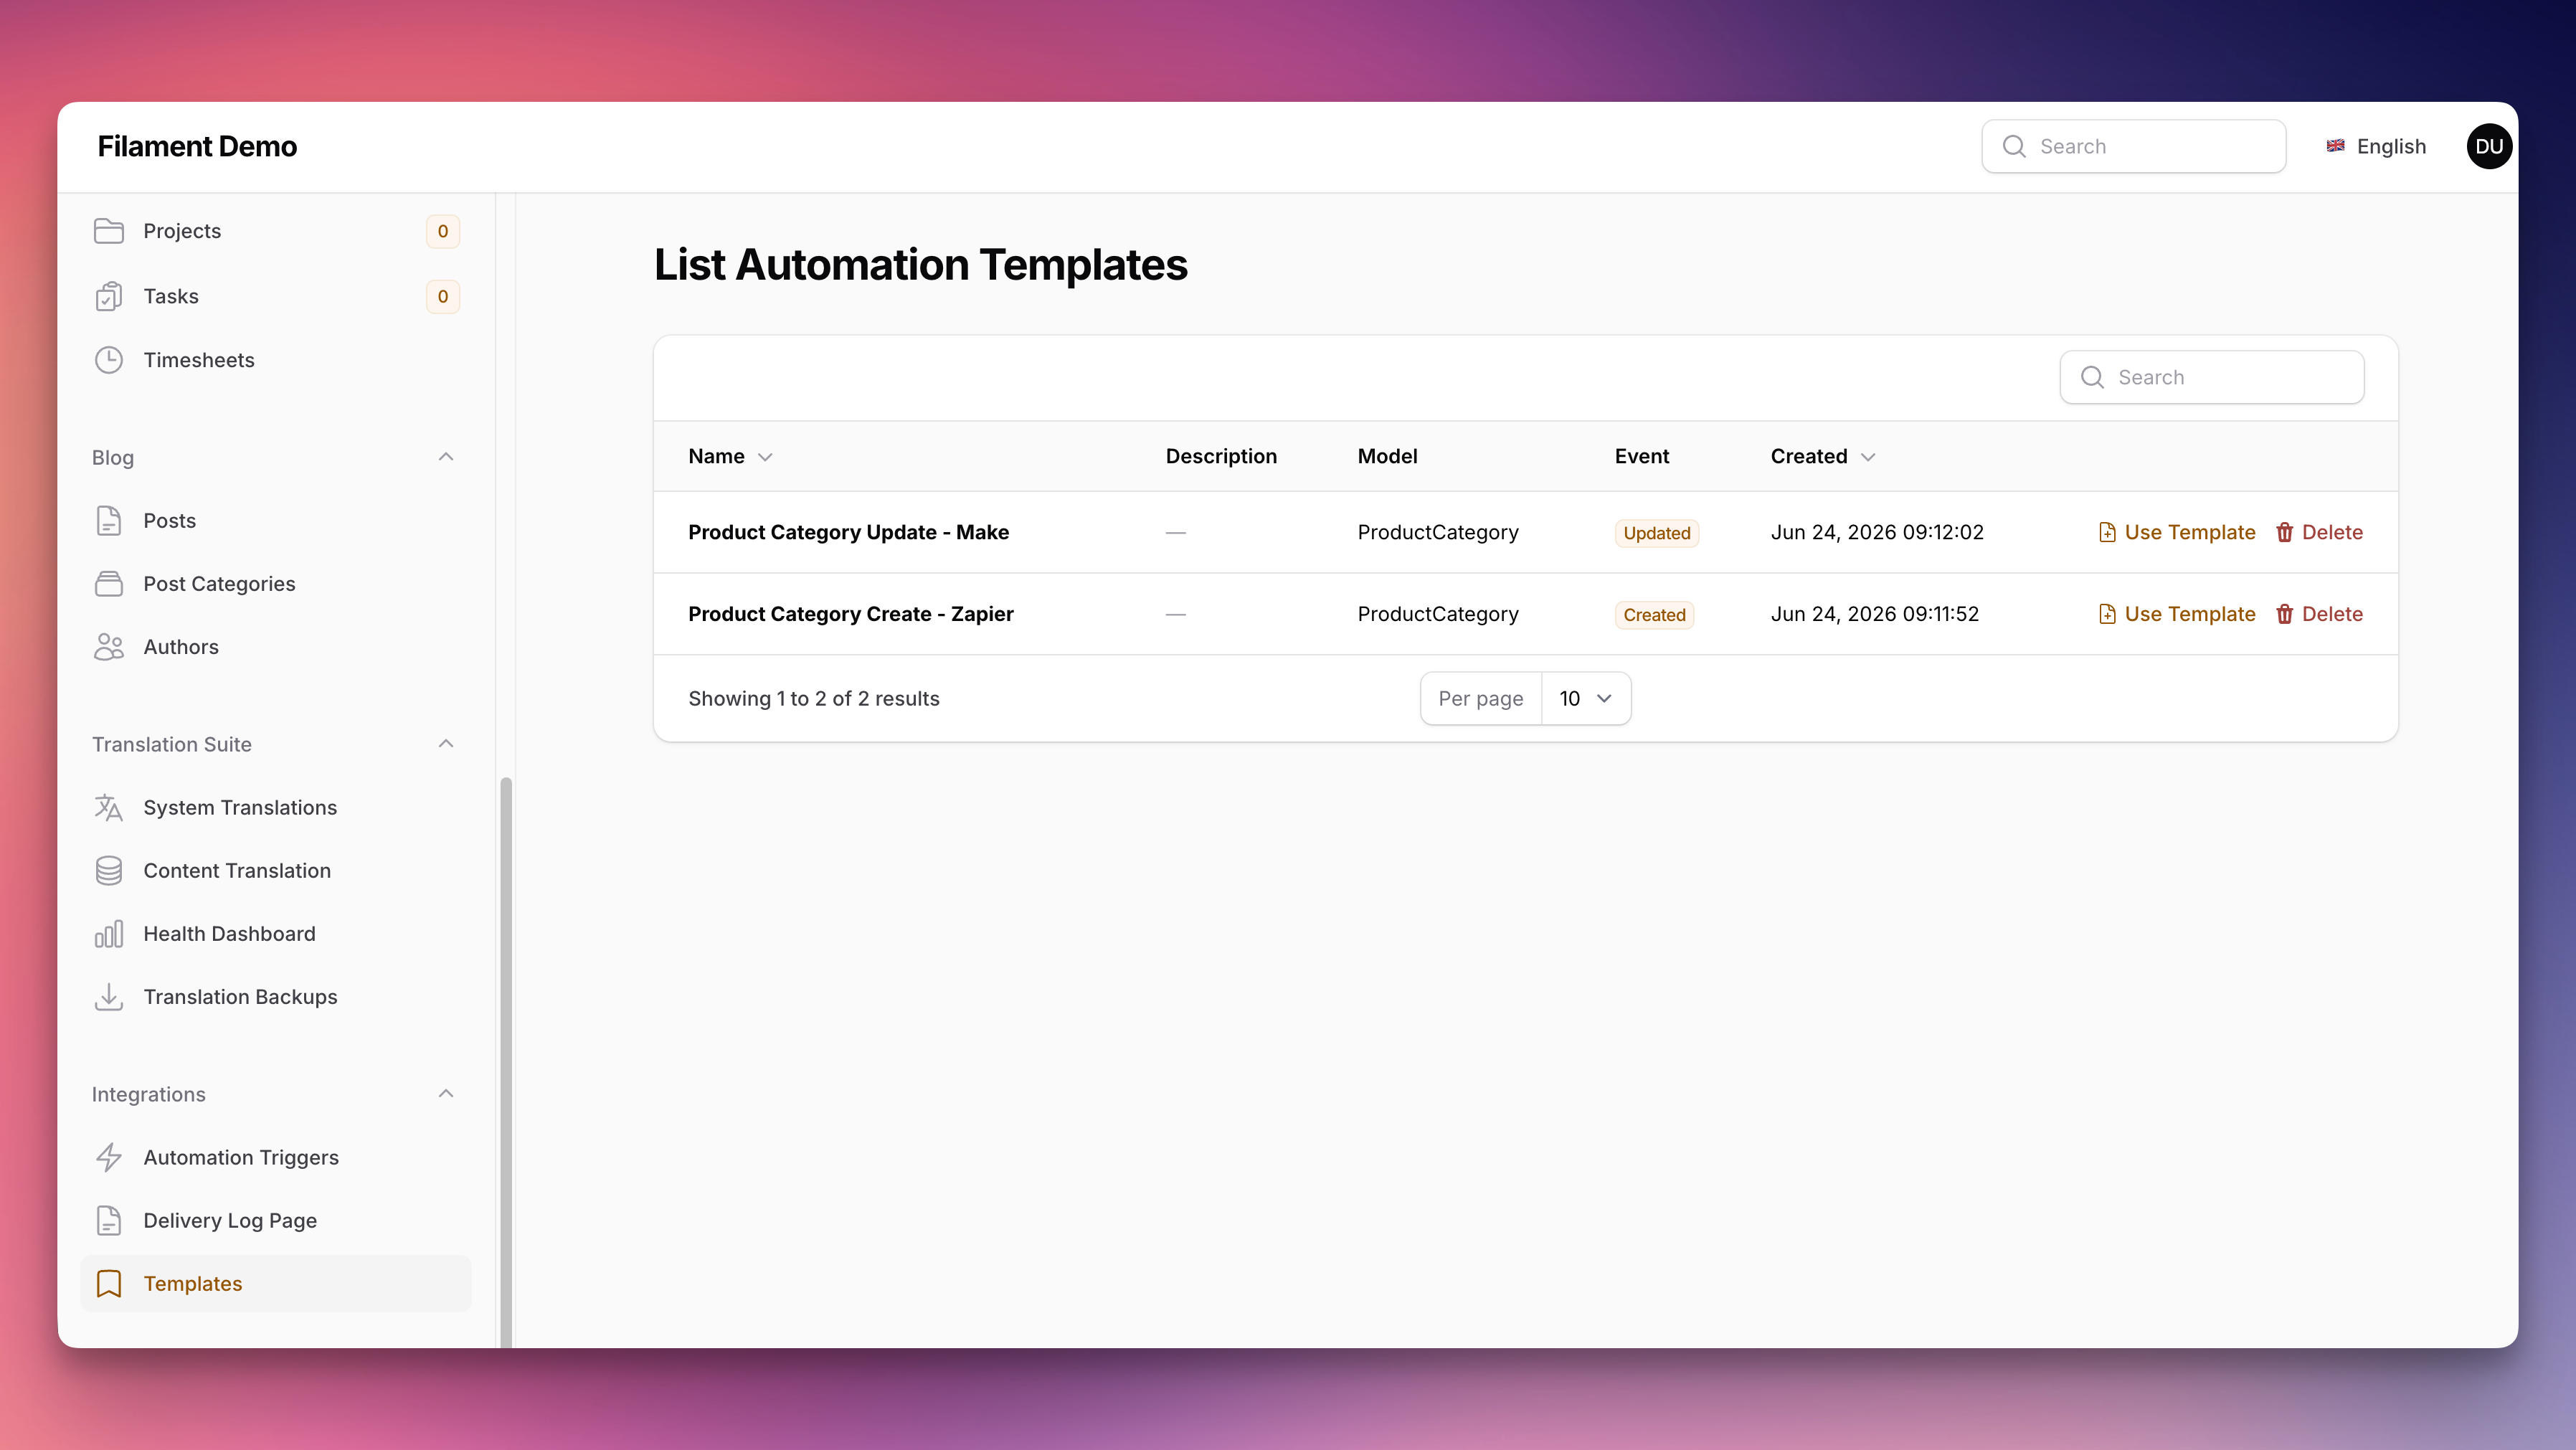This screenshot has height=1450, width=2576.
Task: Click the Posts document icon
Action: pyautogui.click(x=108, y=521)
